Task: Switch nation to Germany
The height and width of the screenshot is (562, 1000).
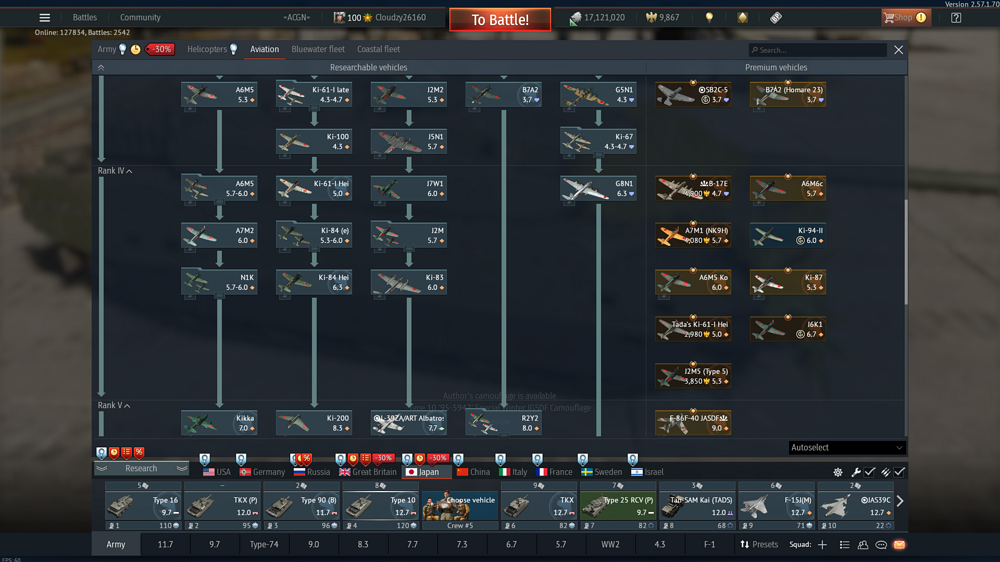Action: point(262,472)
